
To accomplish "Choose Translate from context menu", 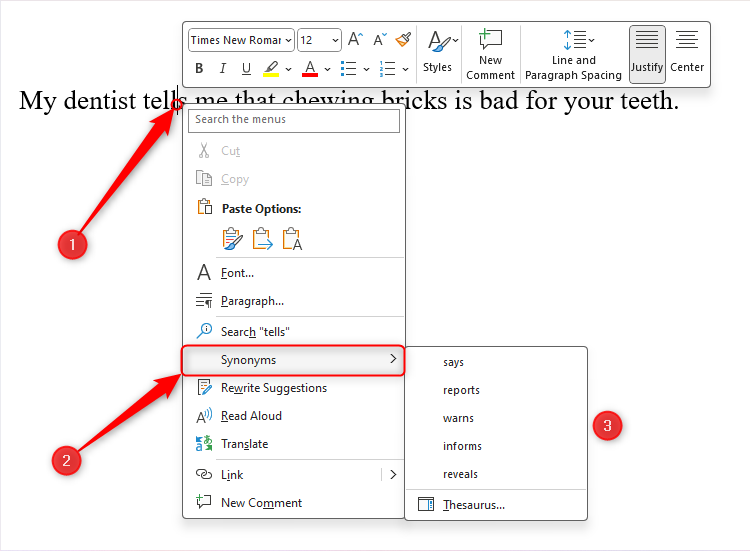I will 294,444.
